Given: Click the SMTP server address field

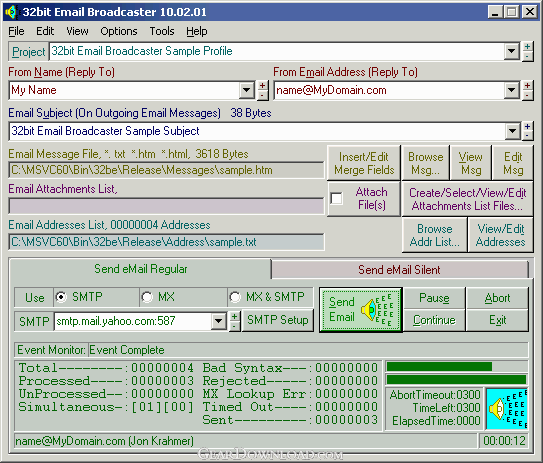Looking at the screenshot, I should [133, 321].
